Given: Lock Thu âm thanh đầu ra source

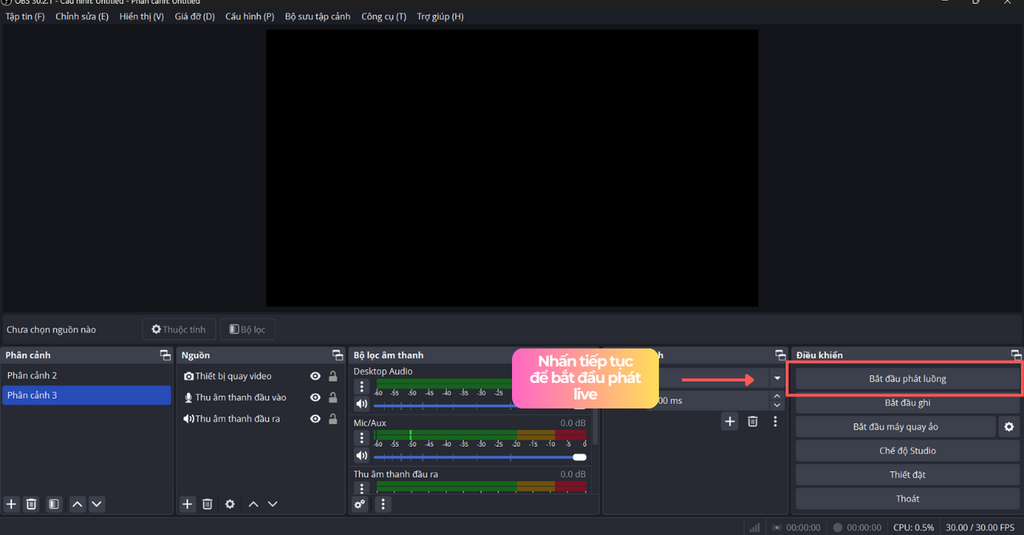Looking at the screenshot, I should pyautogui.click(x=333, y=419).
